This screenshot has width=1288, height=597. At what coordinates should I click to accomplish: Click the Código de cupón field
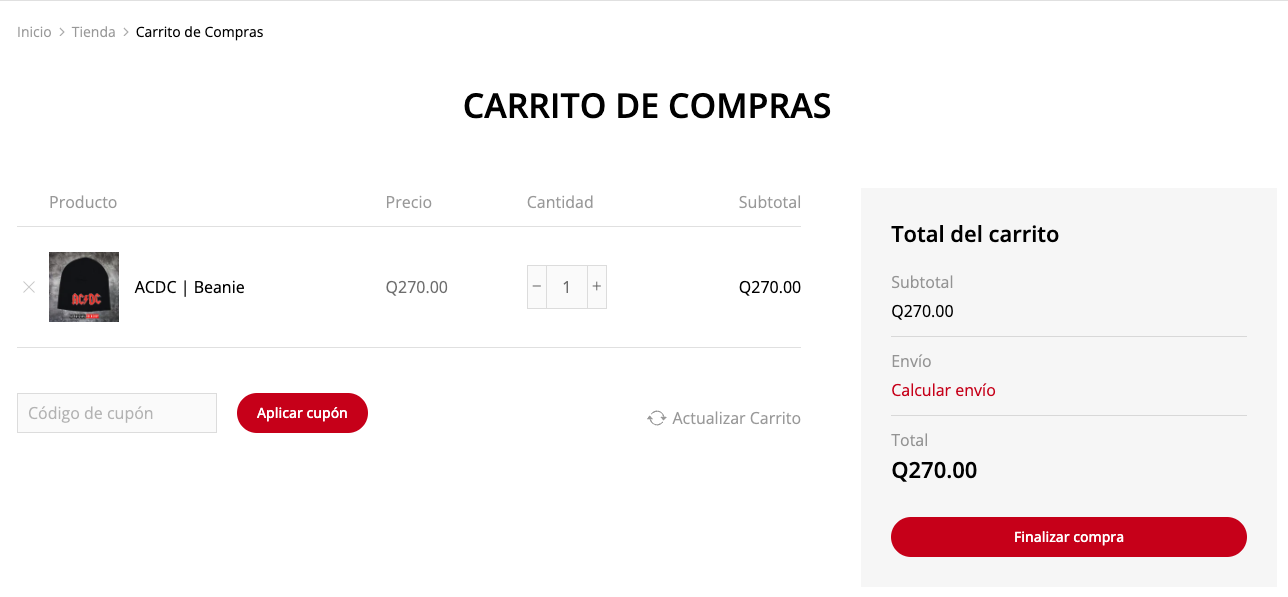(117, 413)
